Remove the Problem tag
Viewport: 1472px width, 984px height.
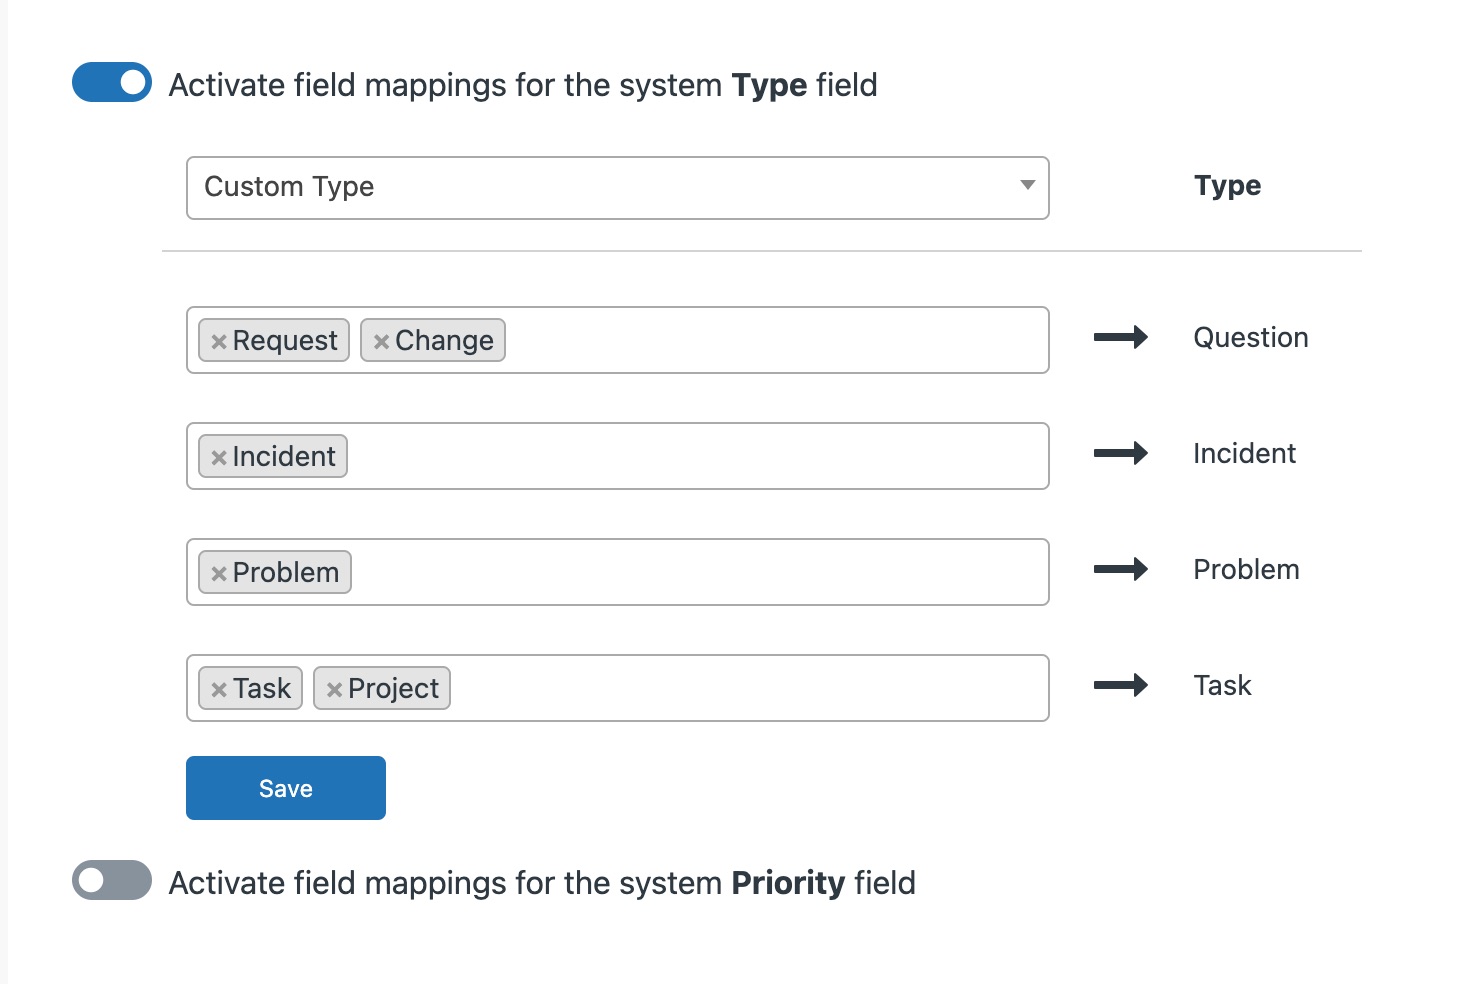(x=219, y=572)
